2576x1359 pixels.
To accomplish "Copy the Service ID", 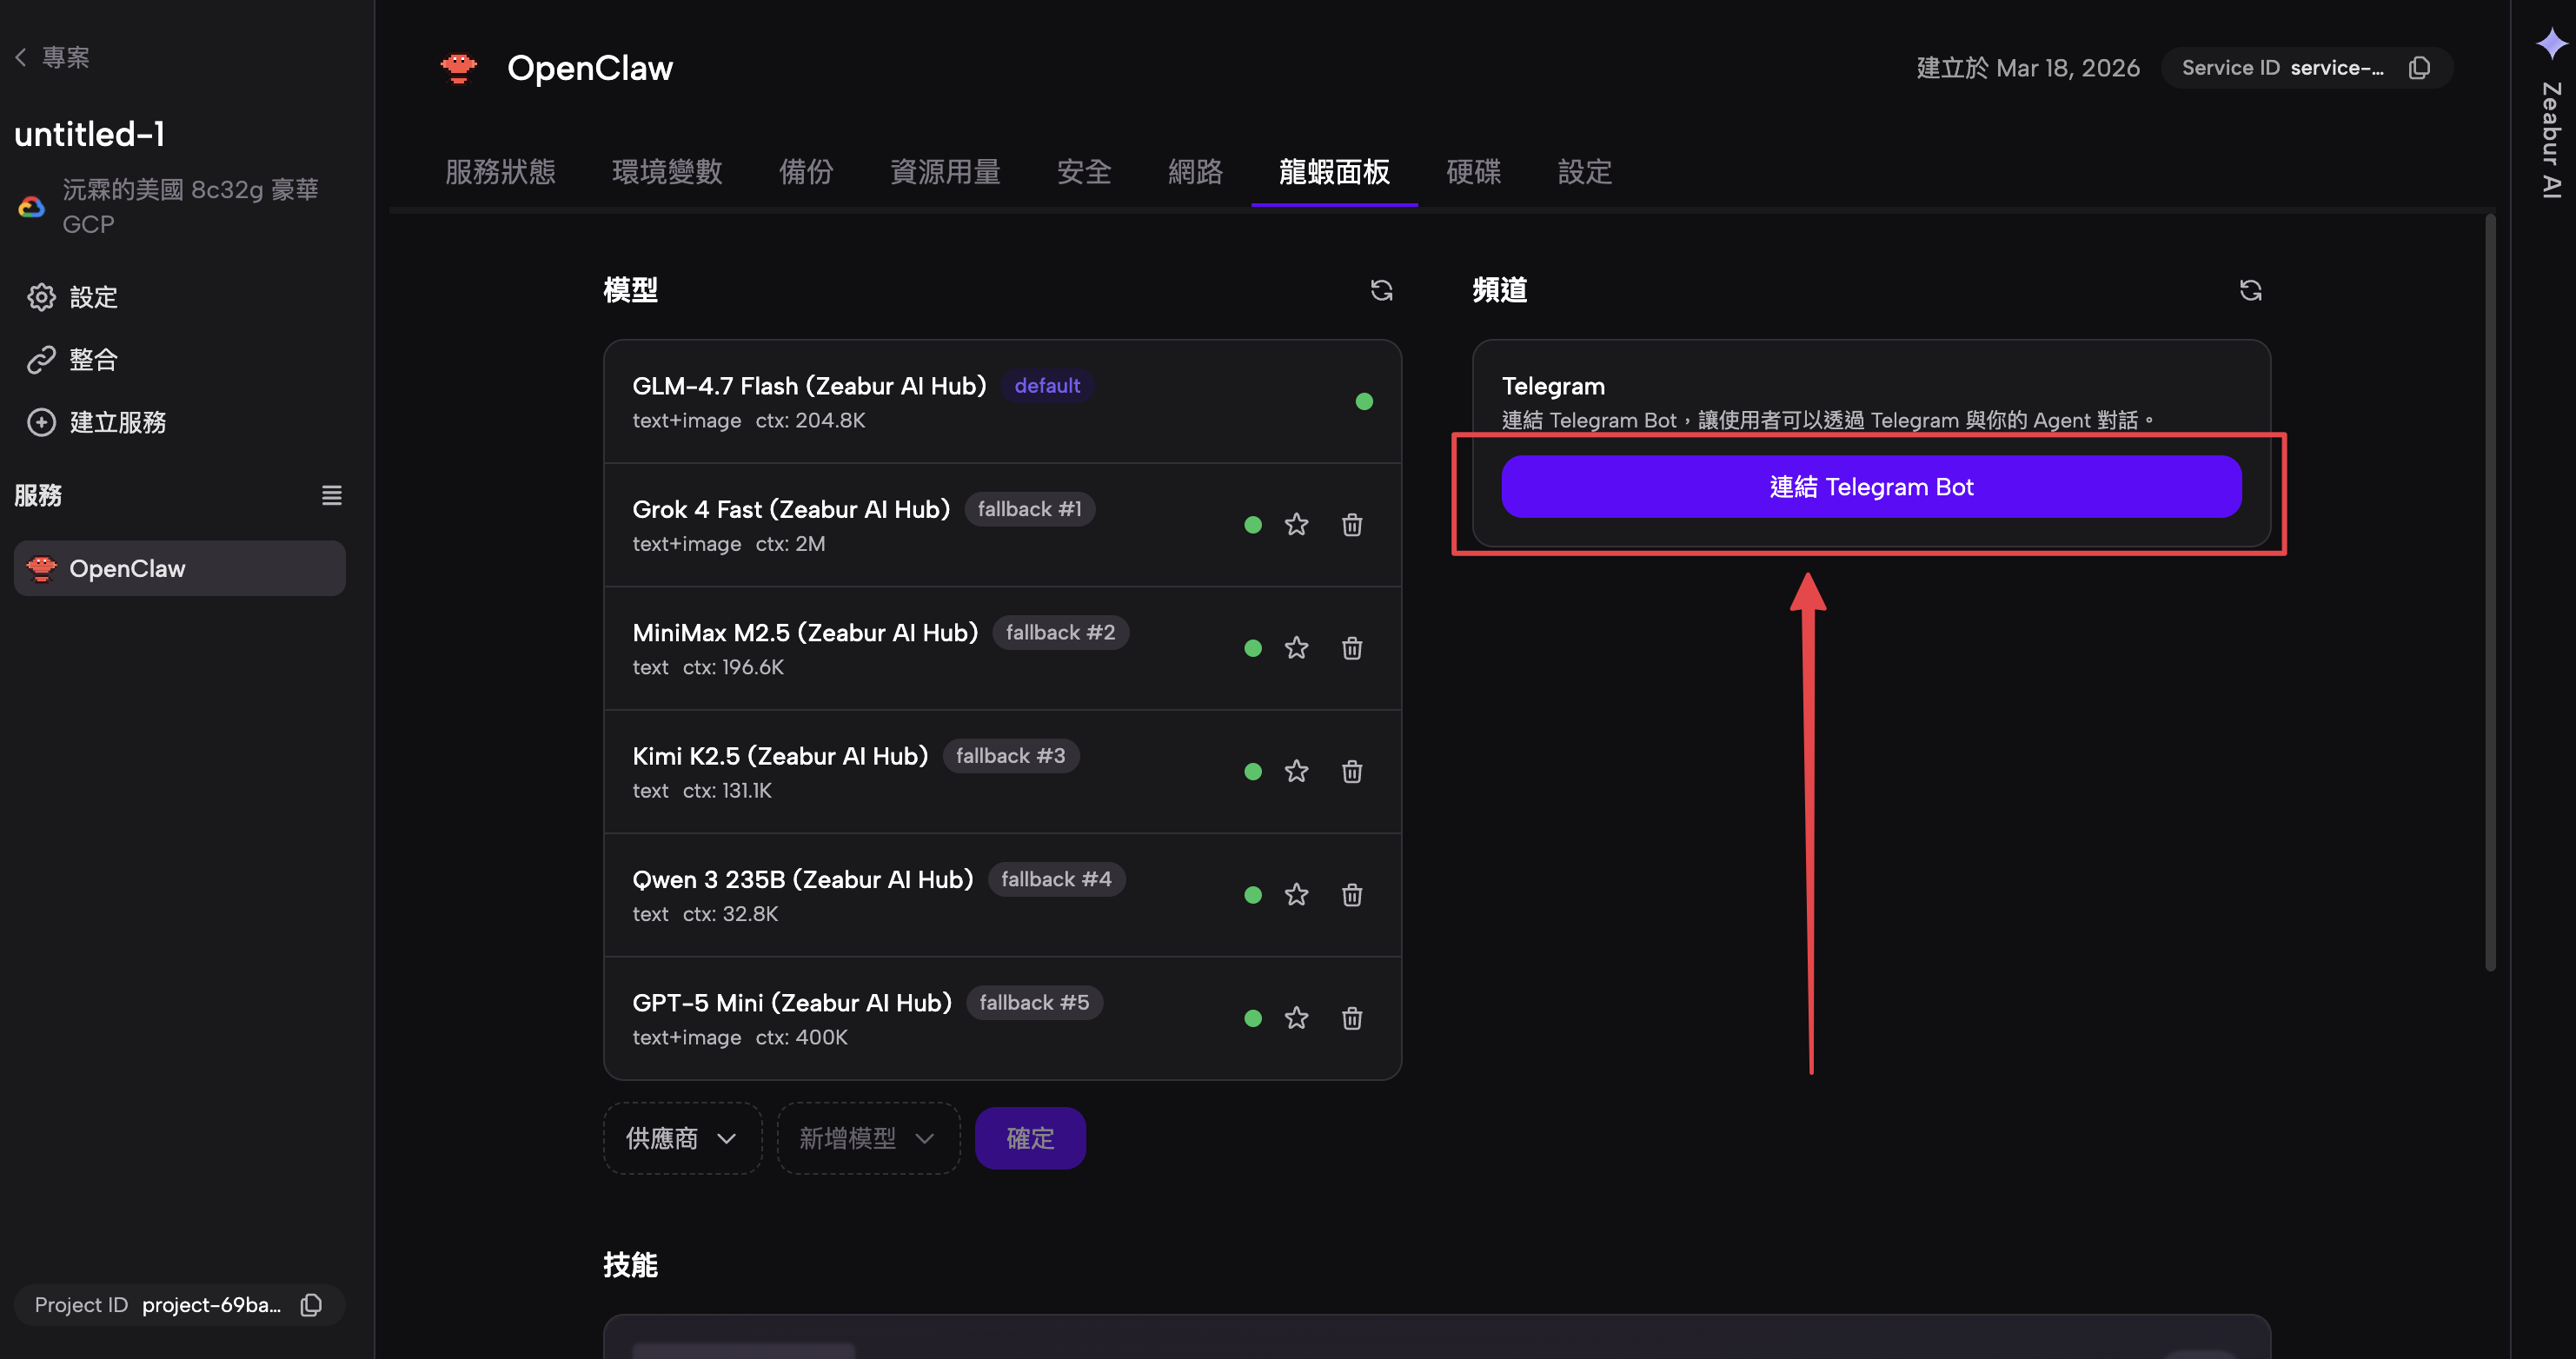I will (2419, 68).
